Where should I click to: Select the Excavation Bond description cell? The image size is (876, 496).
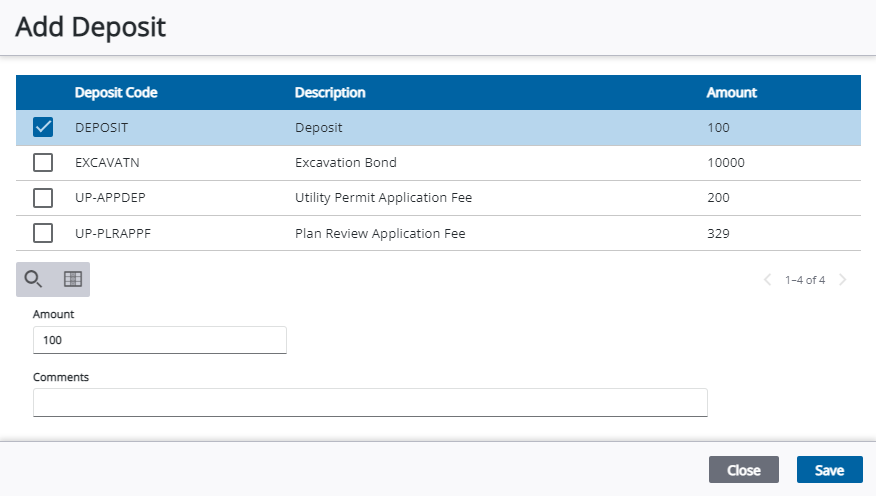[x=346, y=162]
